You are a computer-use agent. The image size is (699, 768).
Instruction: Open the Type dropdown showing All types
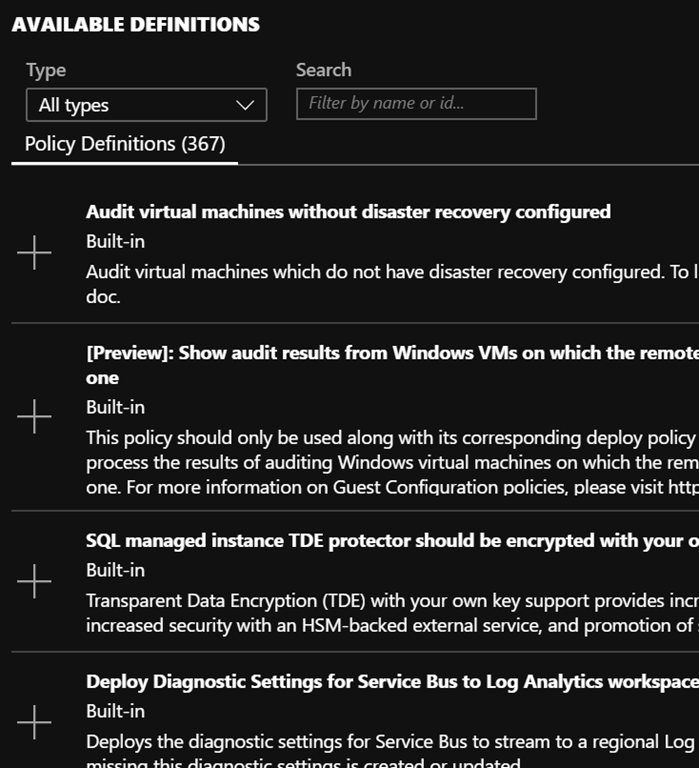(146, 105)
